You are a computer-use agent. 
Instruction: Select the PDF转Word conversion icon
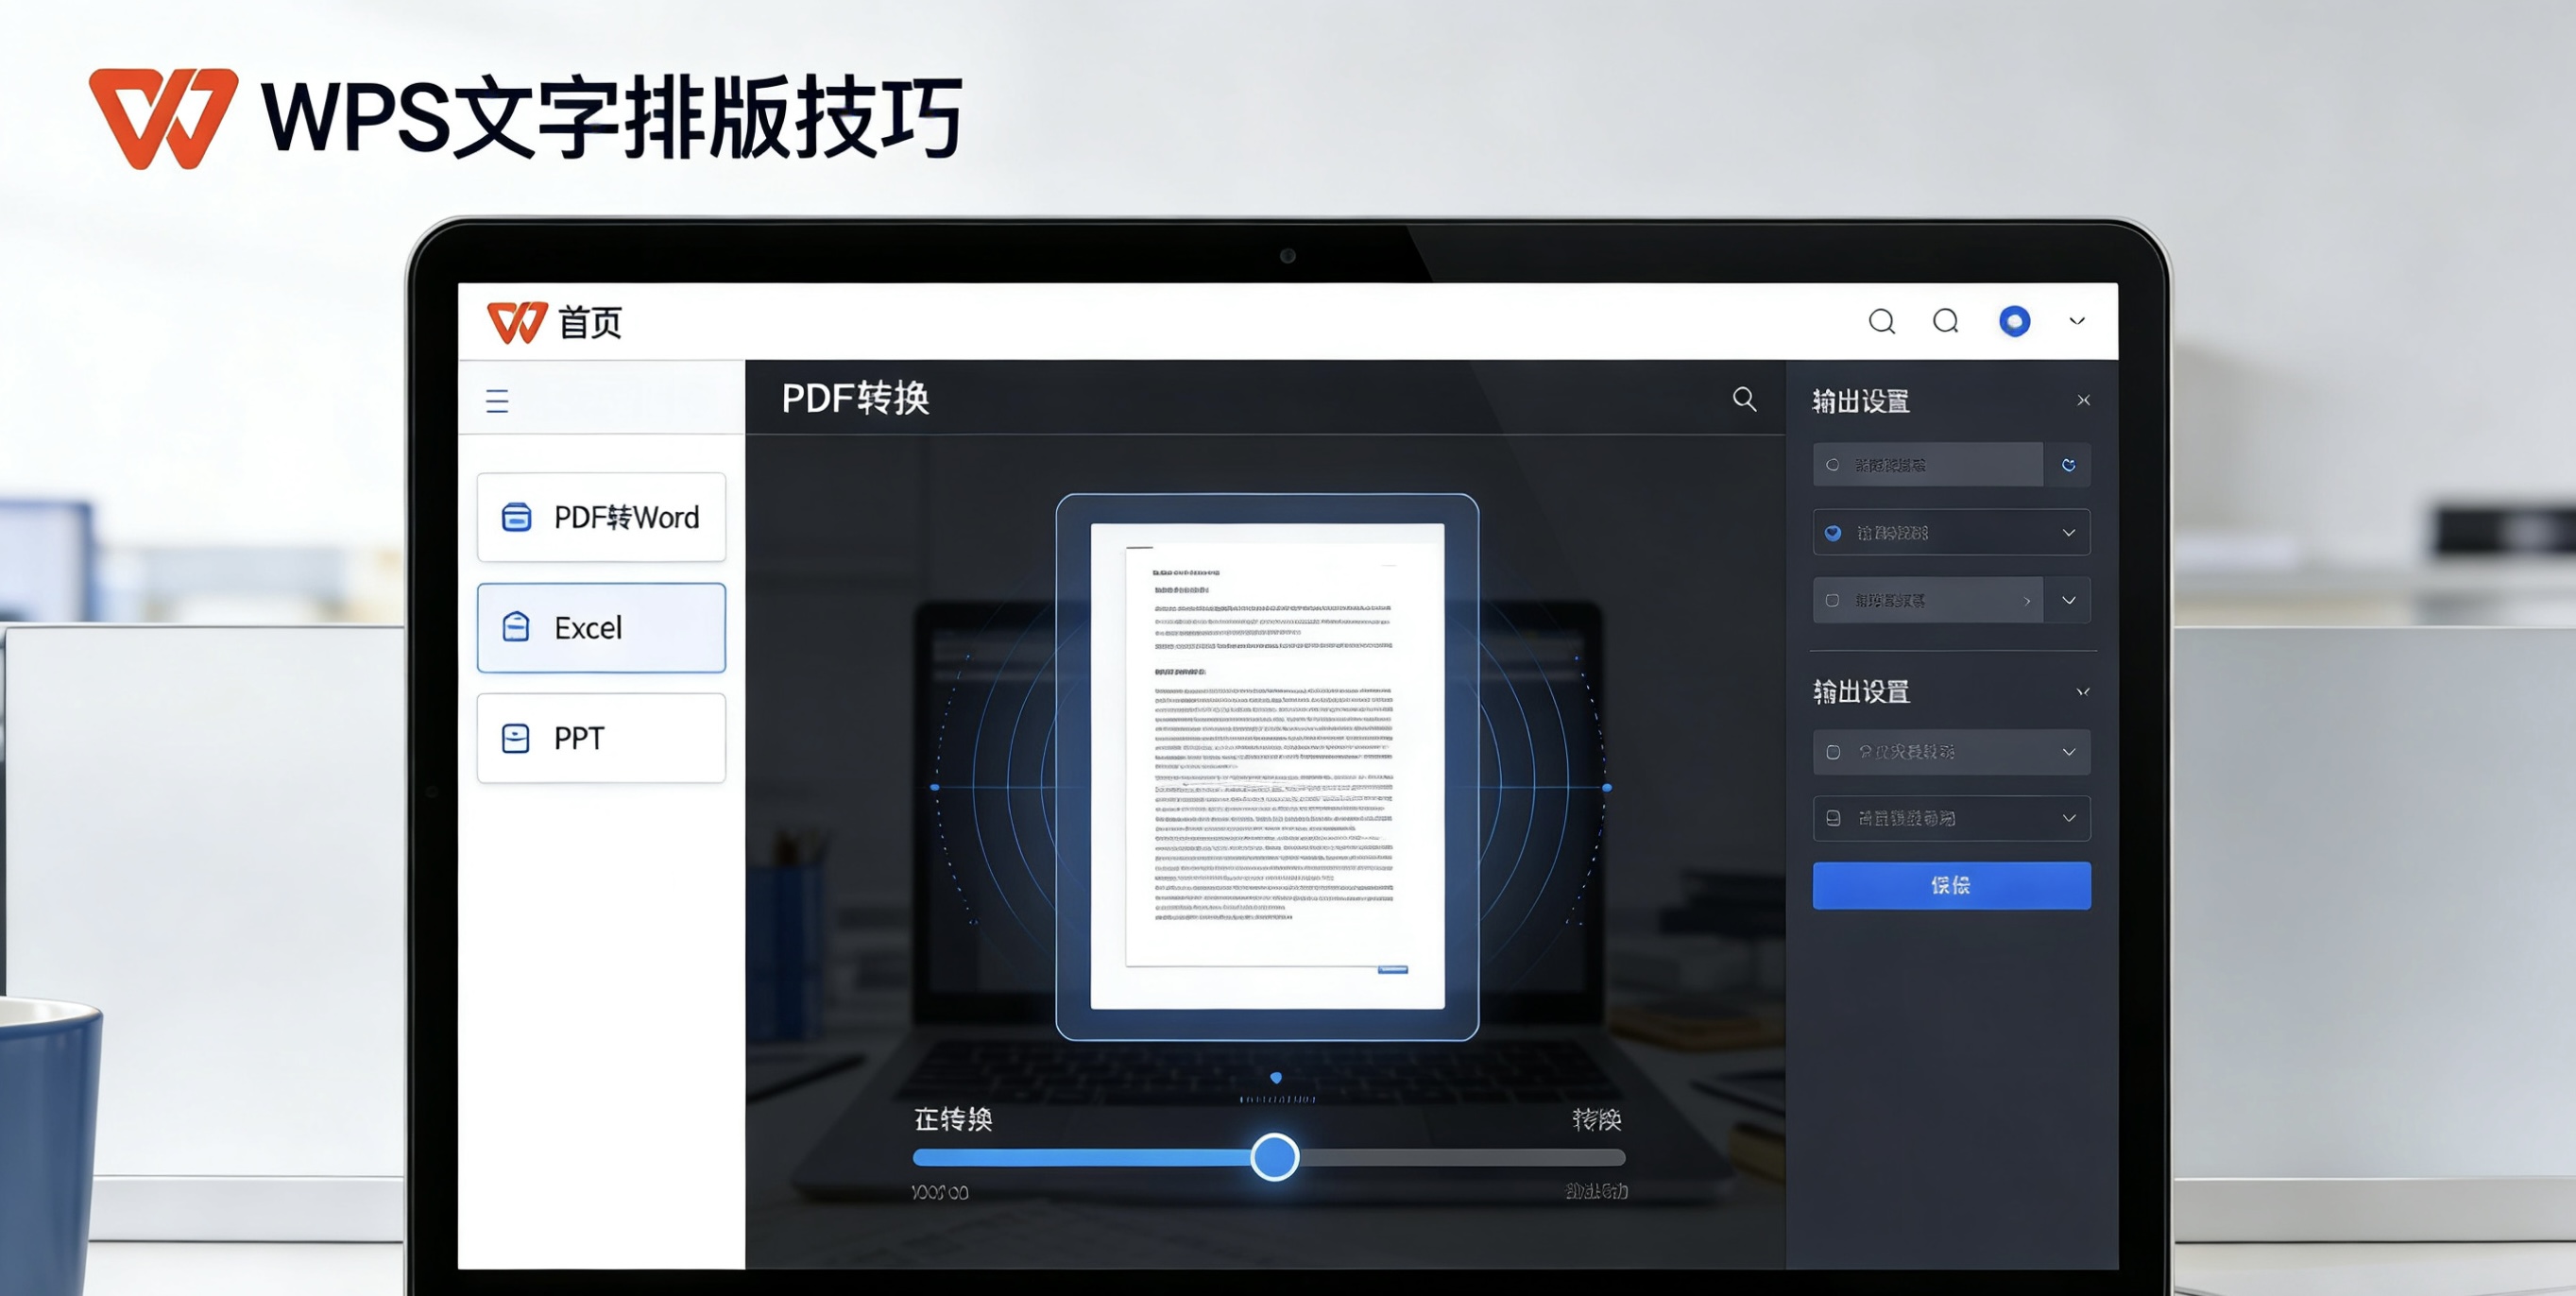tap(516, 517)
